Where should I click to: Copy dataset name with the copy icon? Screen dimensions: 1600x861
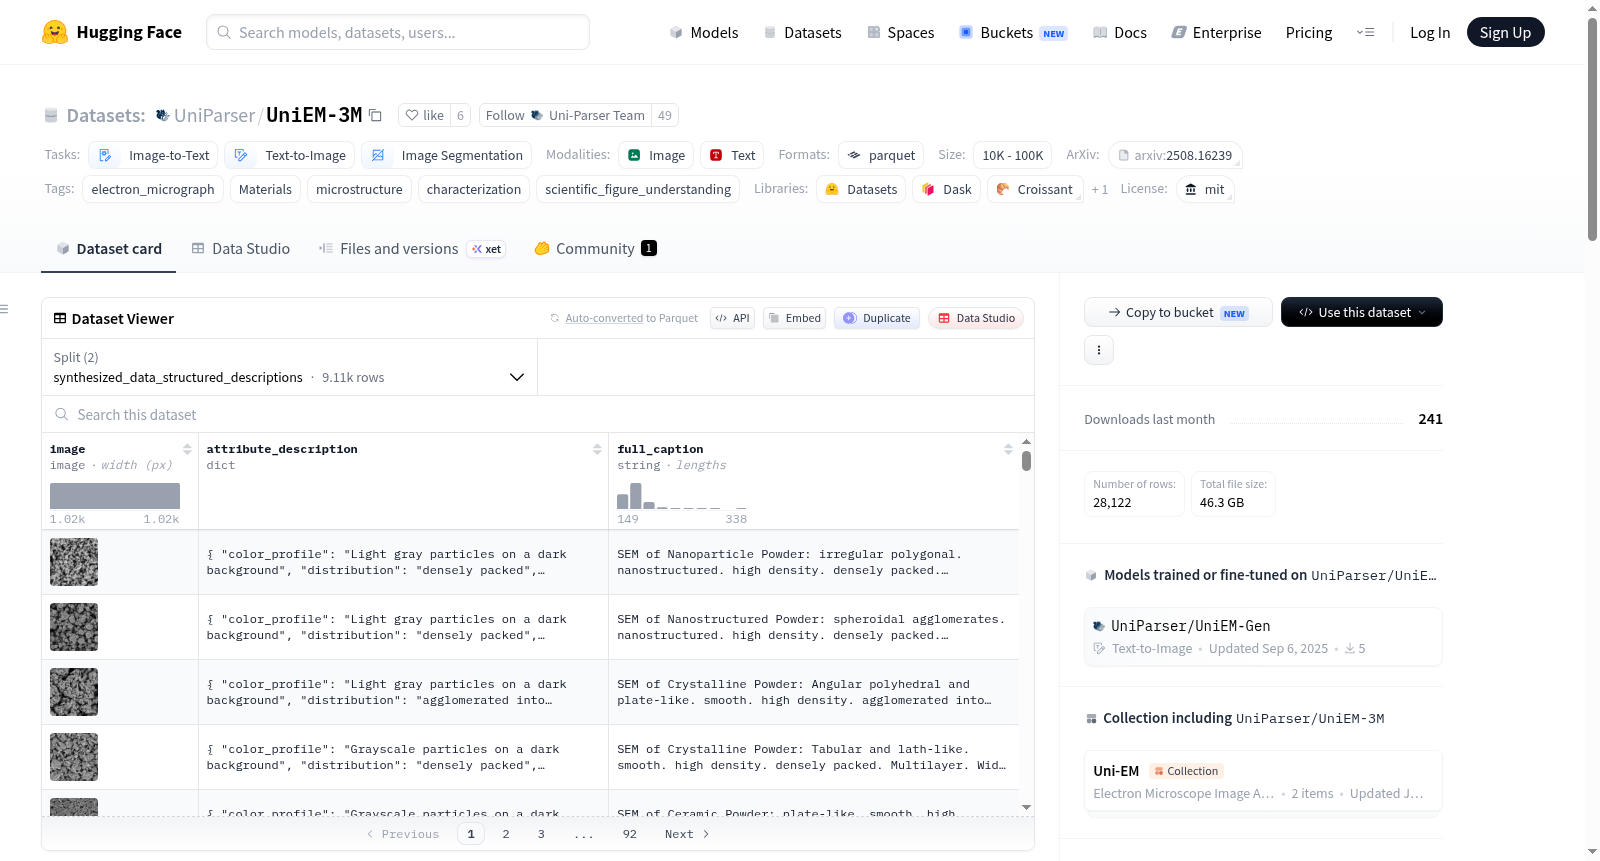pos(376,115)
